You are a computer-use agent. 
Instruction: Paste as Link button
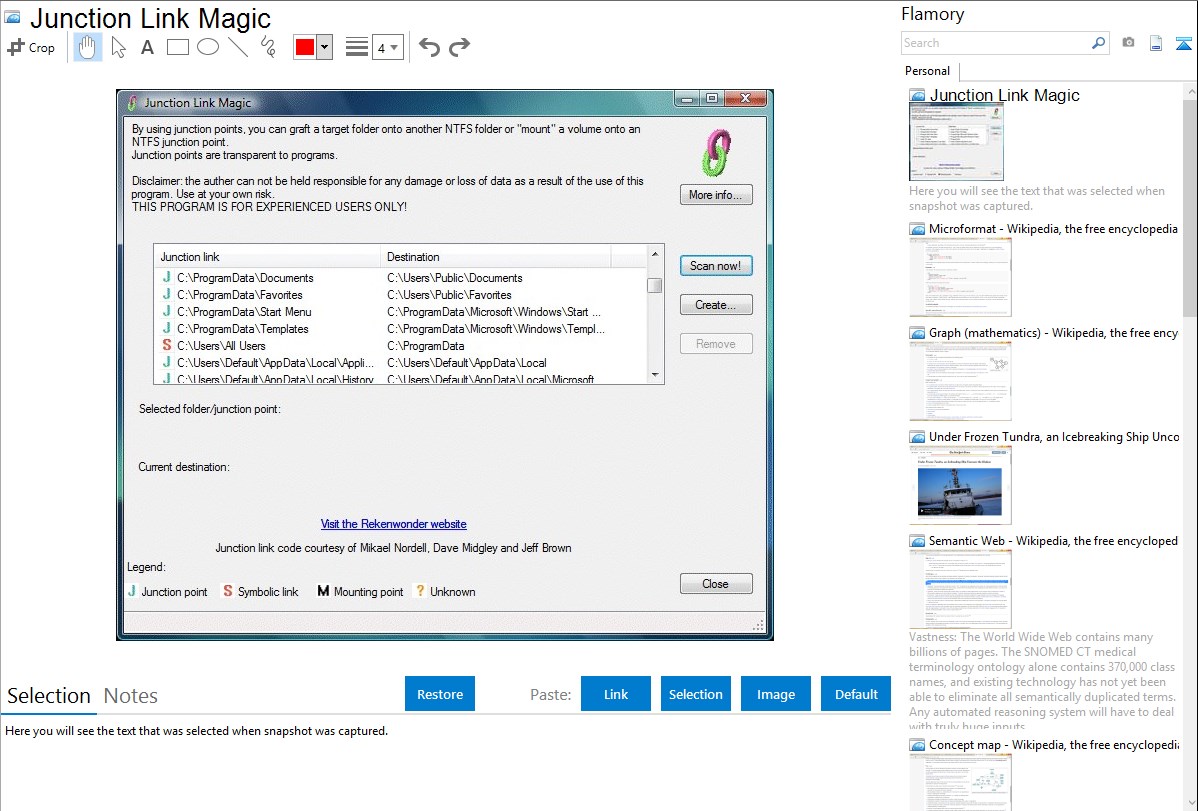tap(616, 694)
